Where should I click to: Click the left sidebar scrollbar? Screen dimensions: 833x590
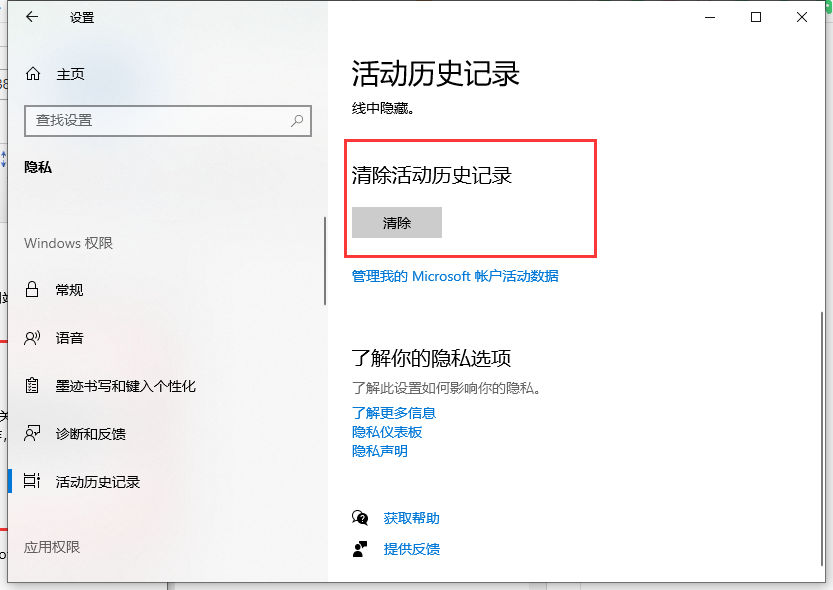click(x=325, y=260)
